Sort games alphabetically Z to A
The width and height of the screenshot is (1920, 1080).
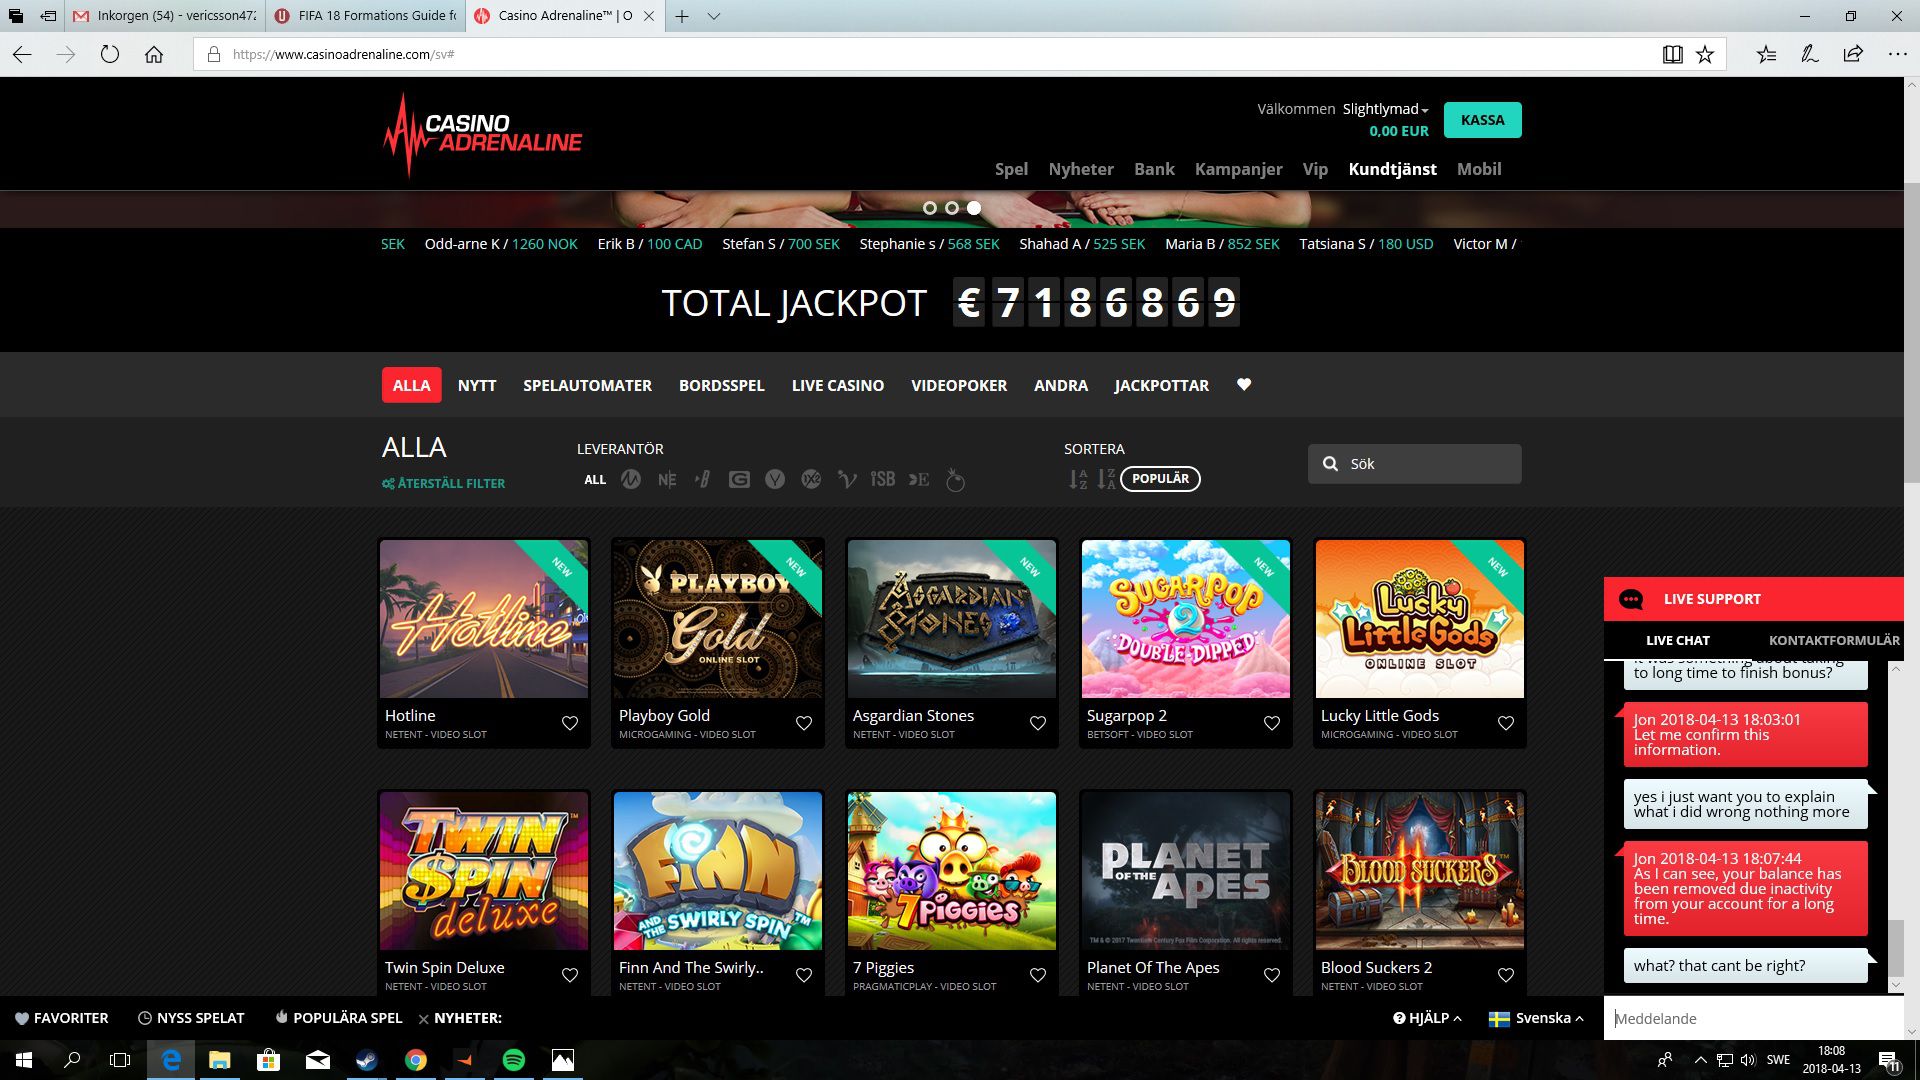(1106, 479)
